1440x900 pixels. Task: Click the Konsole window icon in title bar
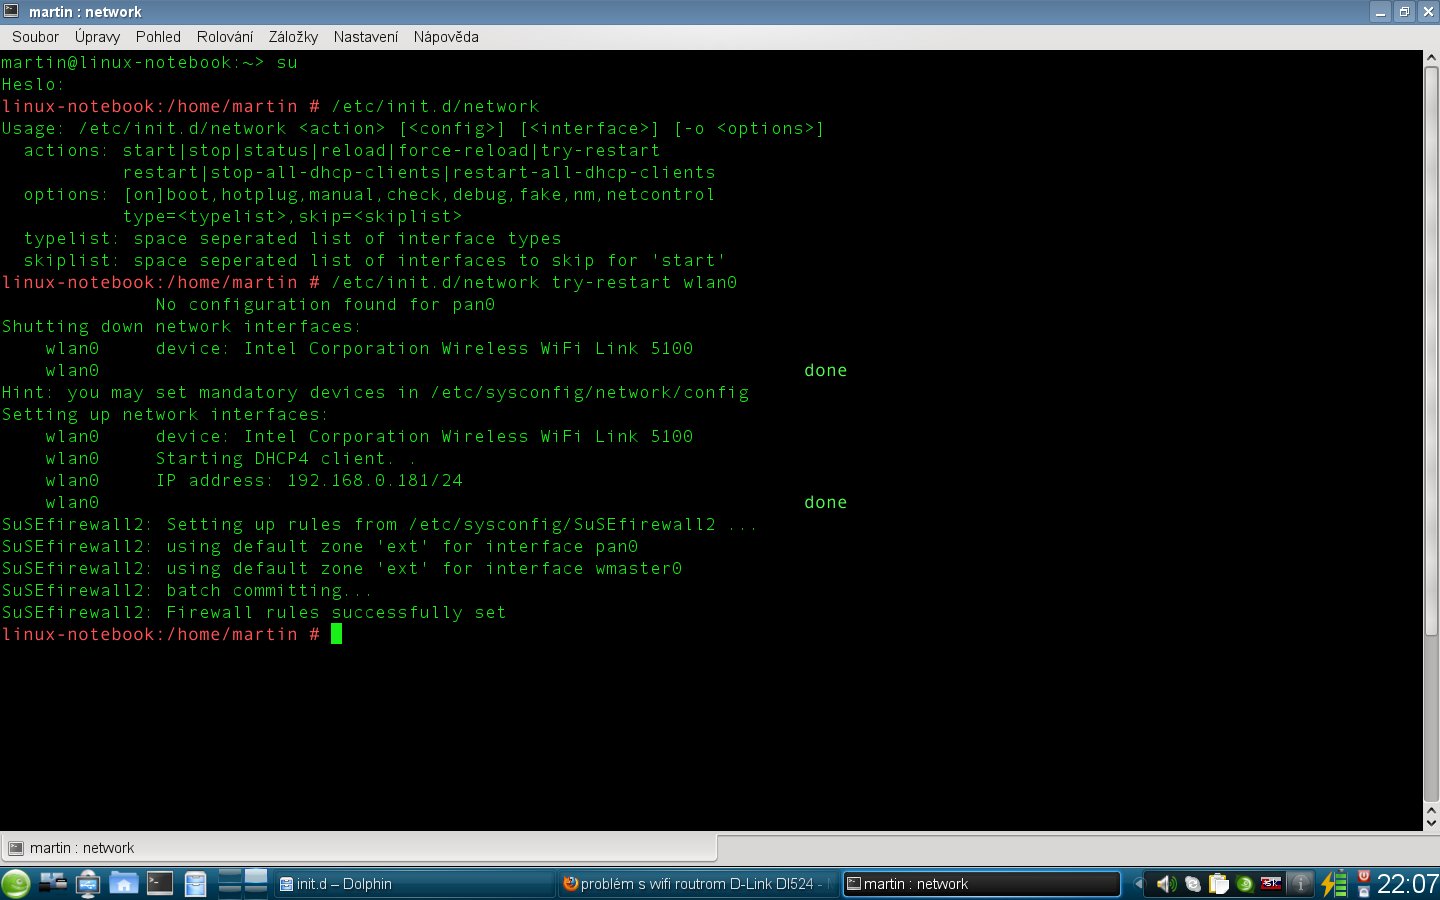click(x=11, y=11)
